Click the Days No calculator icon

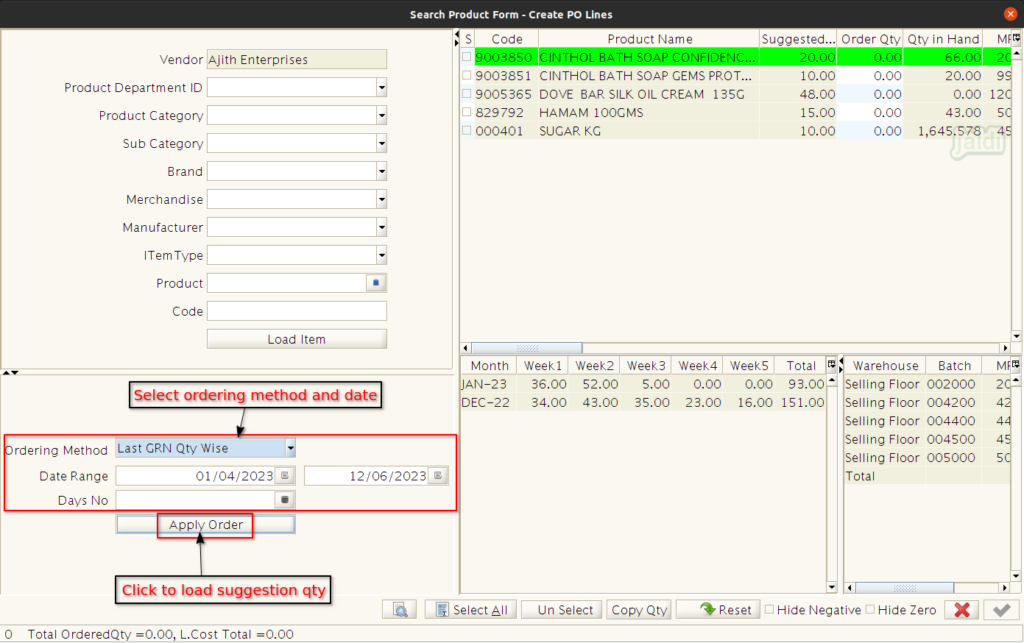tap(285, 500)
